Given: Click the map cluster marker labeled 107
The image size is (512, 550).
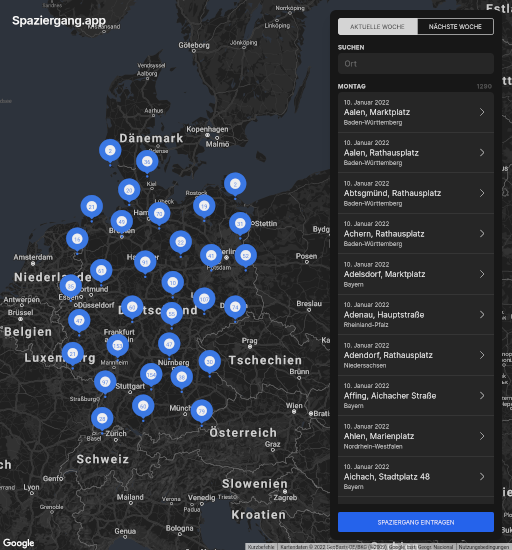Looking at the screenshot, I should tap(204, 299).
